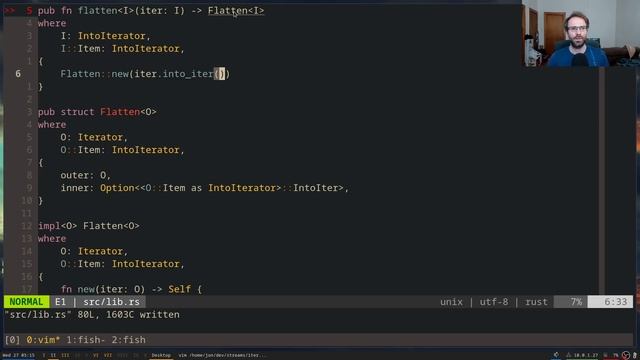Click the Flatten<I> return type

(236, 11)
